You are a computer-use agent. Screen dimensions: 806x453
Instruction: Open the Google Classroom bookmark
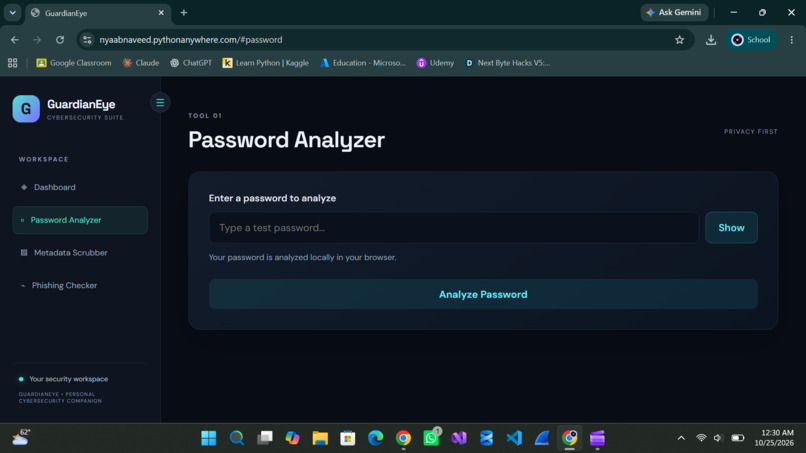pos(74,63)
